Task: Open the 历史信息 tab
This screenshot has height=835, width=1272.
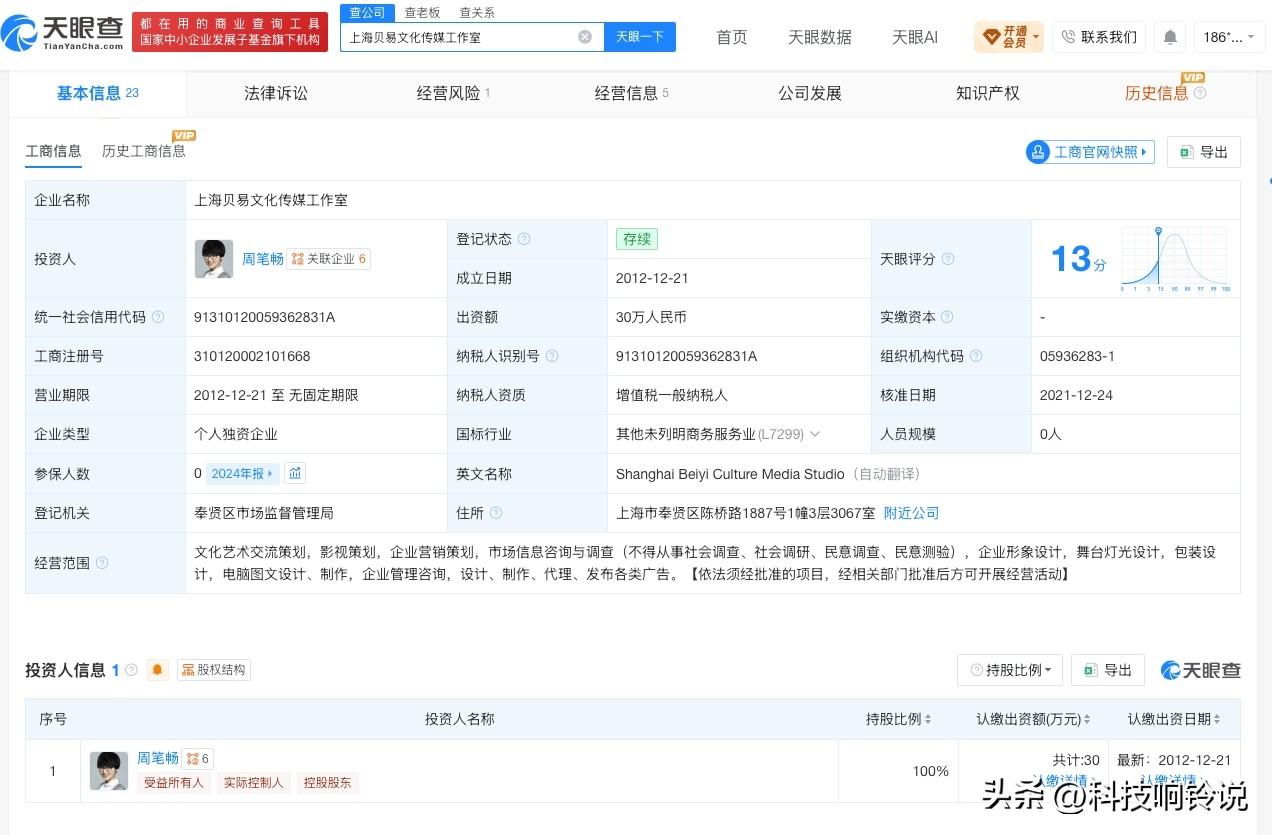Action: [x=1157, y=93]
